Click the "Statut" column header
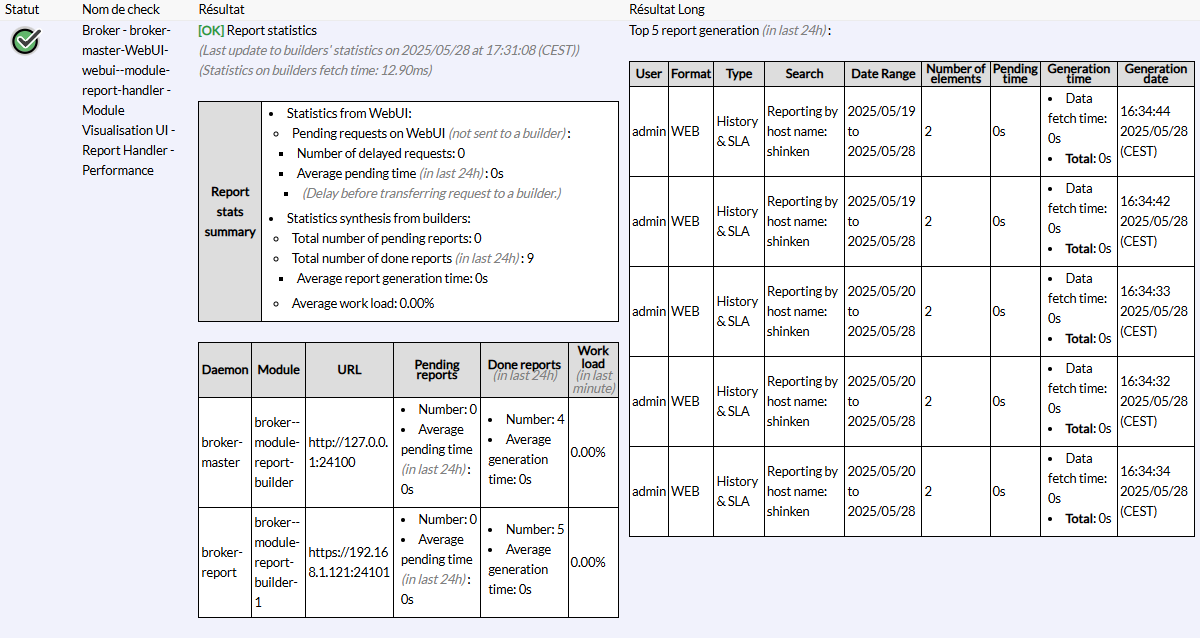The image size is (1200, 638). [22, 9]
